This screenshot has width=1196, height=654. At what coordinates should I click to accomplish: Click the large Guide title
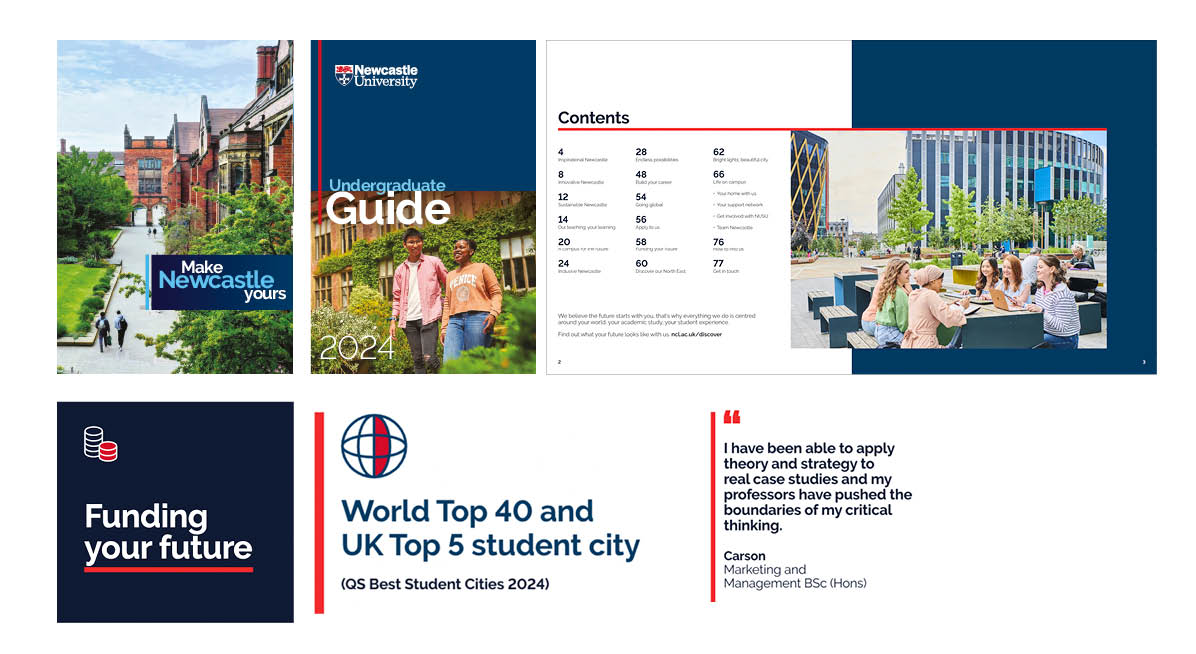pyautogui.click(x=388, y=209)
